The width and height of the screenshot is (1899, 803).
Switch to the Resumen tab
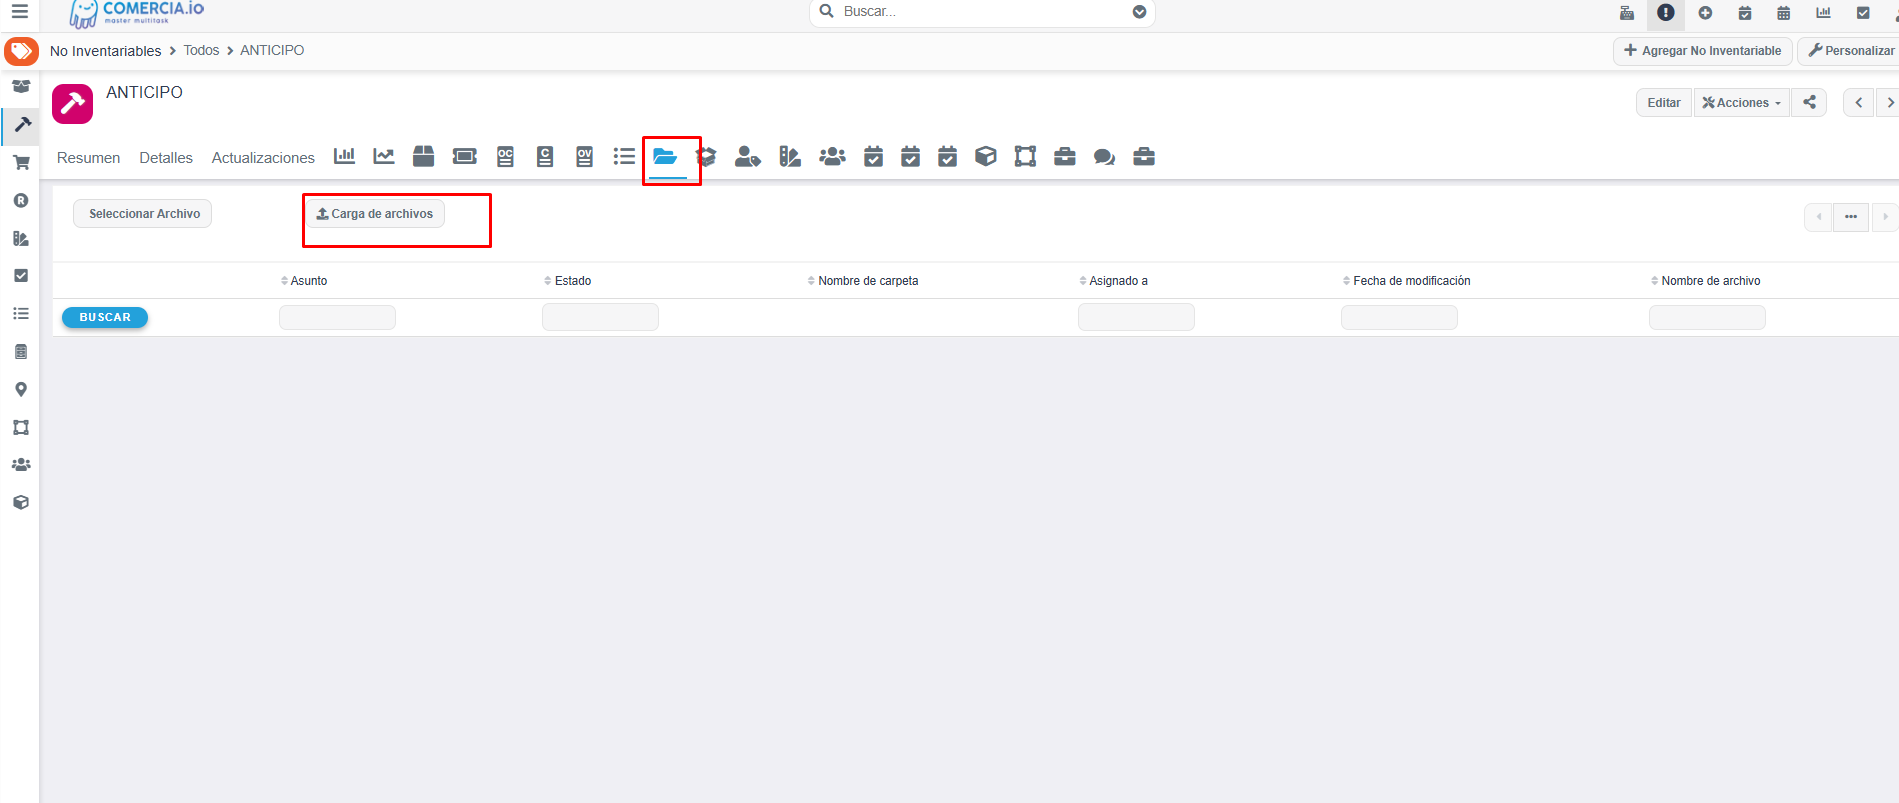click(x=89, y=158)
